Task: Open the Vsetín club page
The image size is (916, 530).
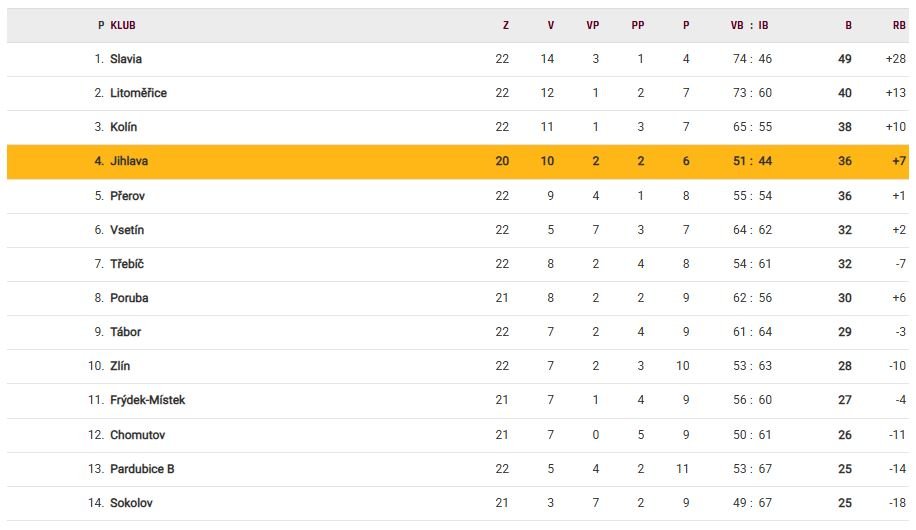Action: tap(127, 230)
